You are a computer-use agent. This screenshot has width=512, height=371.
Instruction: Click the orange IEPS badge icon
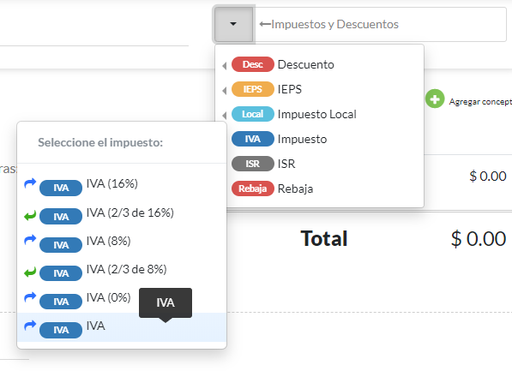pyautogui.click(x=253, y=89)
